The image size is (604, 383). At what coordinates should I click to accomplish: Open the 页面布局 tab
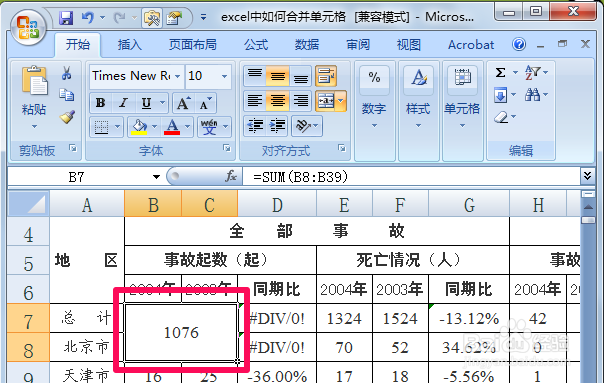(x=193, y=45)
